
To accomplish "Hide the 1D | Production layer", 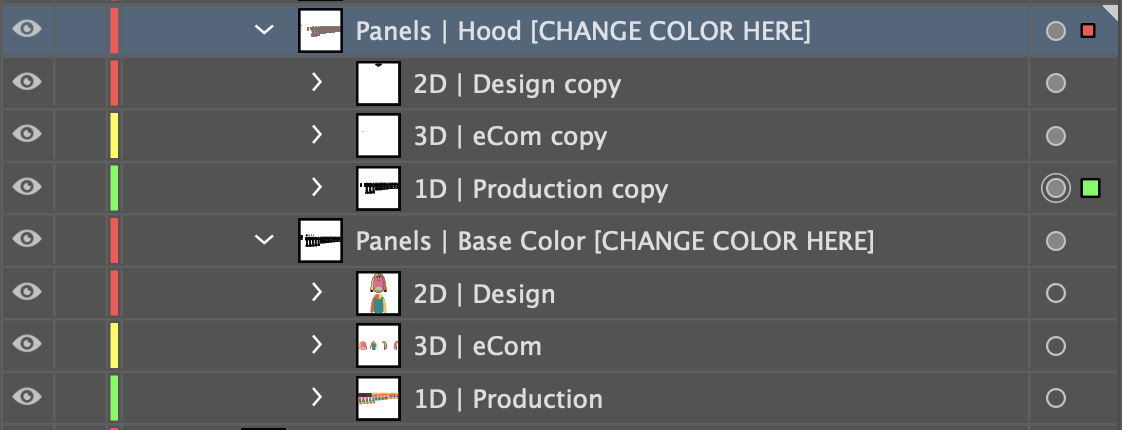I will (27, 397).
